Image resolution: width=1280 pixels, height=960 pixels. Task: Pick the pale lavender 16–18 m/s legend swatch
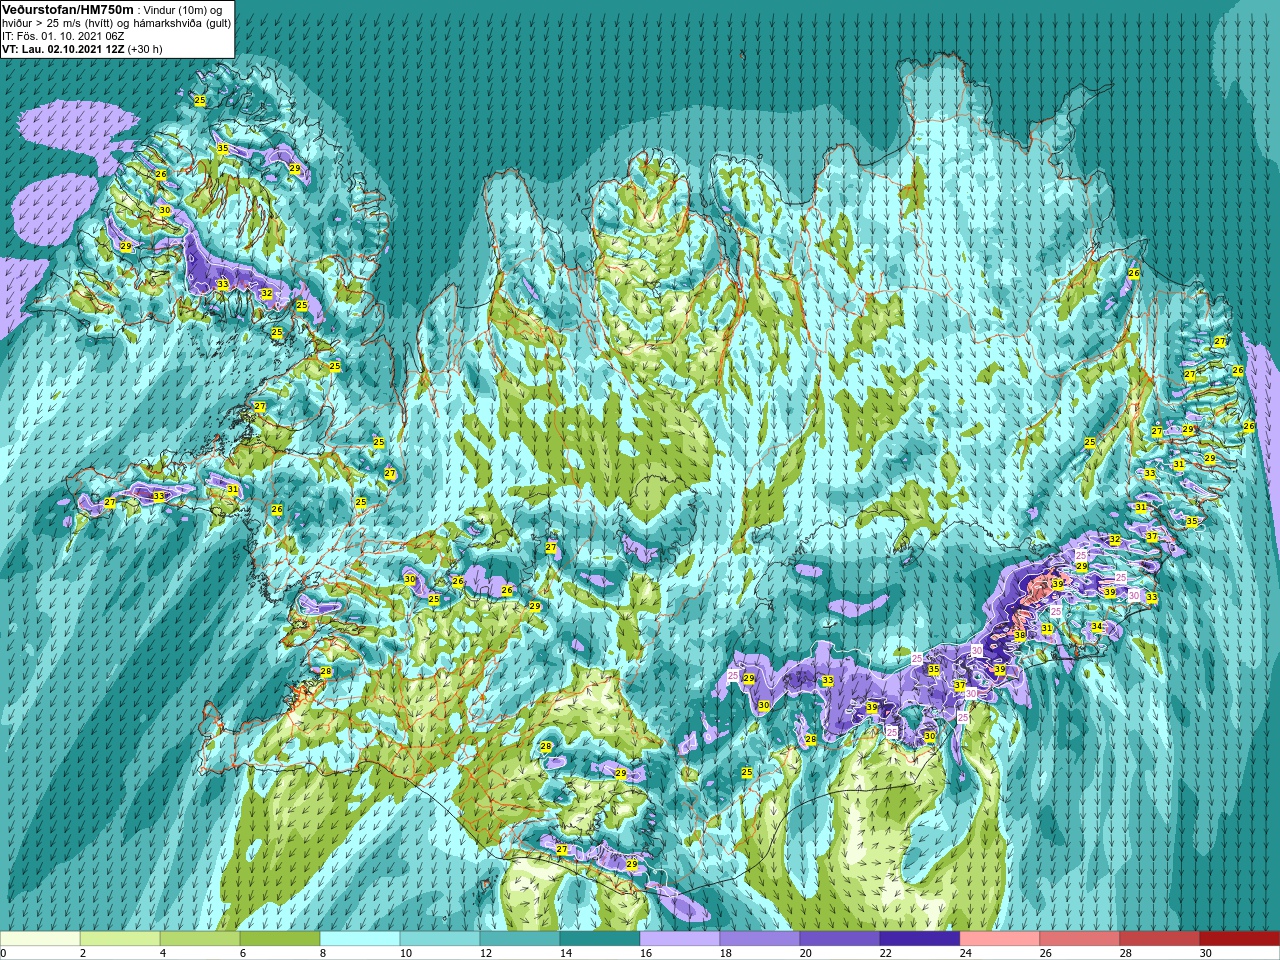pos(680,939)
